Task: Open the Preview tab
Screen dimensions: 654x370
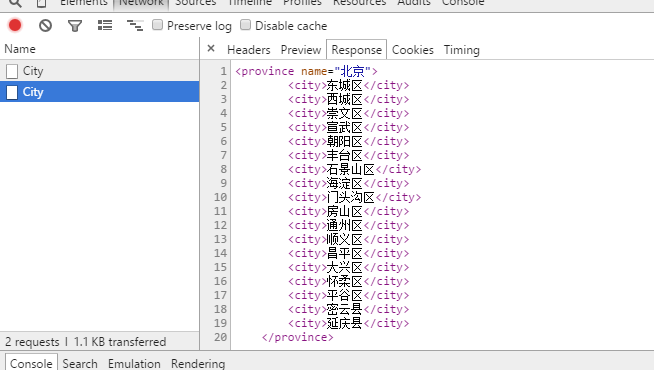Action: point(301,50)
